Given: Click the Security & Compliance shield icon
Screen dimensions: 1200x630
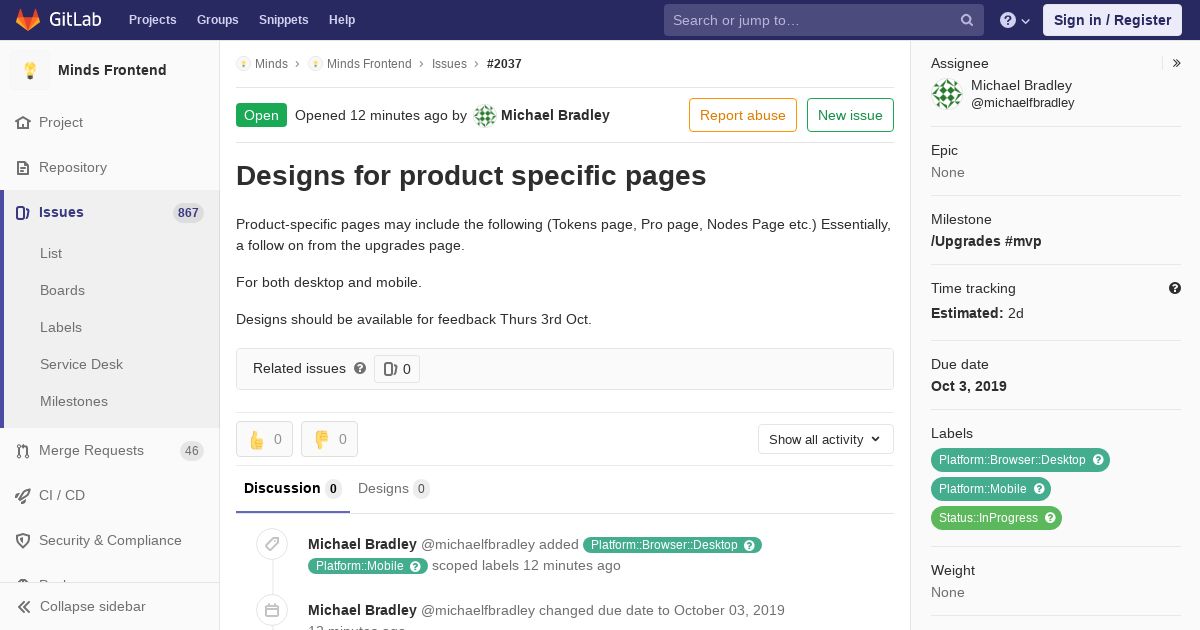Looking at the screenshot, I should coord(23,540).
